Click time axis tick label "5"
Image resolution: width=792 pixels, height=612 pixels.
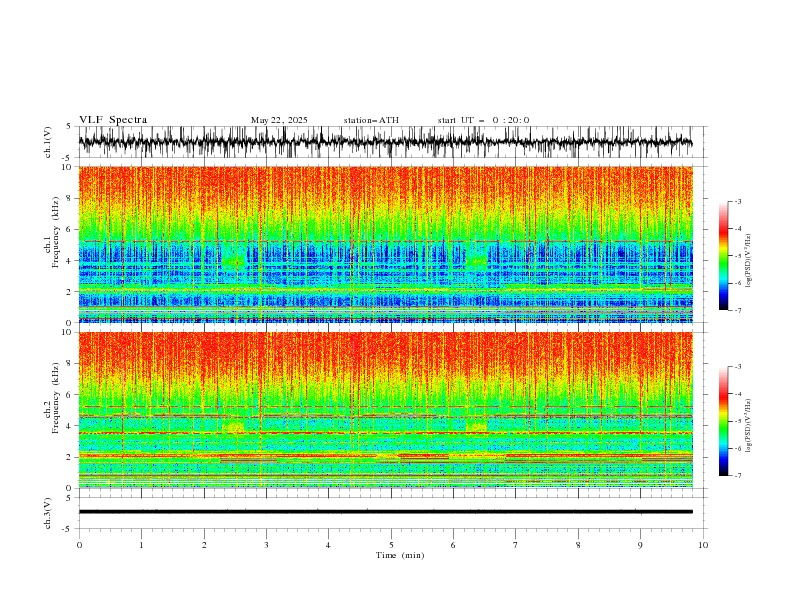tap(391, 545)
